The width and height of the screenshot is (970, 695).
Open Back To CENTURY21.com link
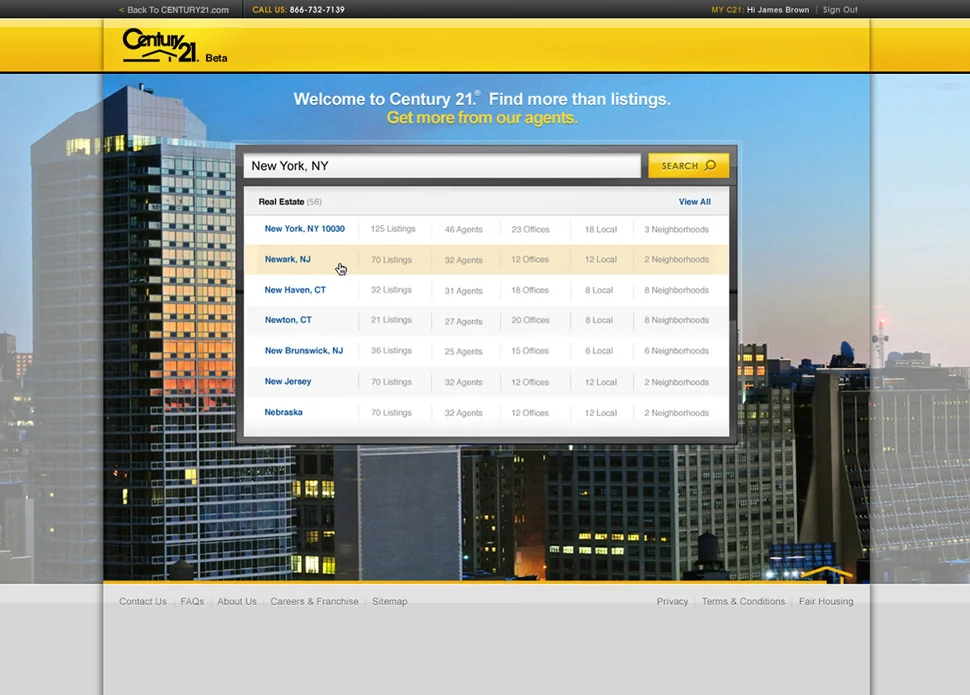pyautogui.click(x=174, y=10)
